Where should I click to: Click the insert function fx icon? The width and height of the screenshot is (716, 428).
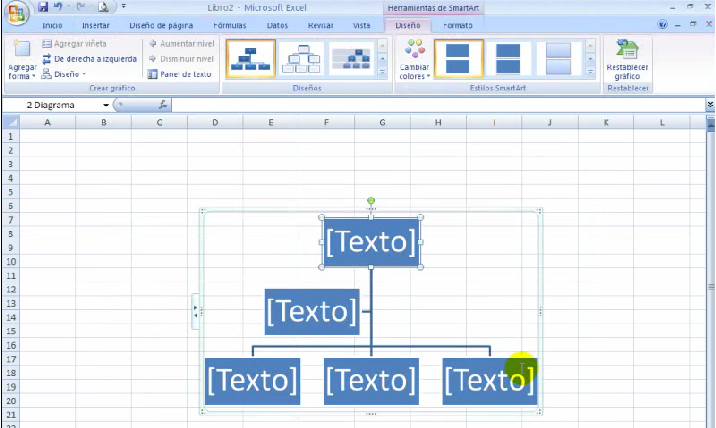[x=162, y=104]
